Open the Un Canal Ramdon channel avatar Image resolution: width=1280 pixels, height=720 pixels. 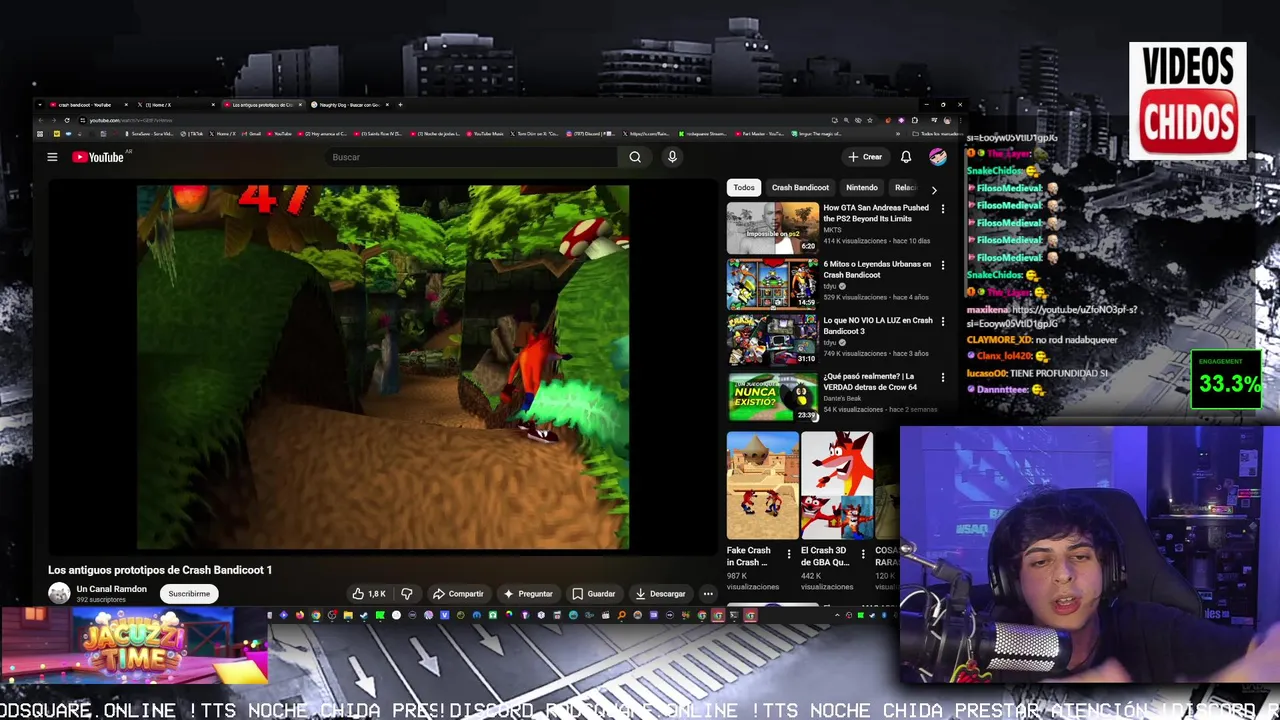pyautogui.click(x=59, y=593)
